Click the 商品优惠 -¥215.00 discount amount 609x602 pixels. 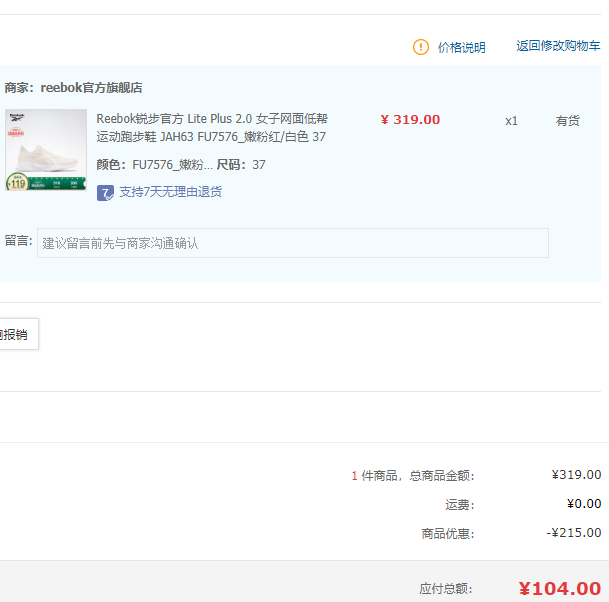click(x=574, y=532)
